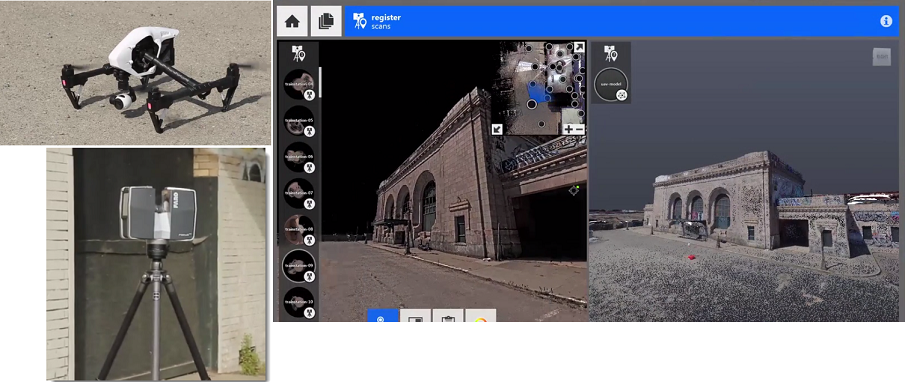
Task: Click scan location icon atop left scan list
Action: point(299,54)
